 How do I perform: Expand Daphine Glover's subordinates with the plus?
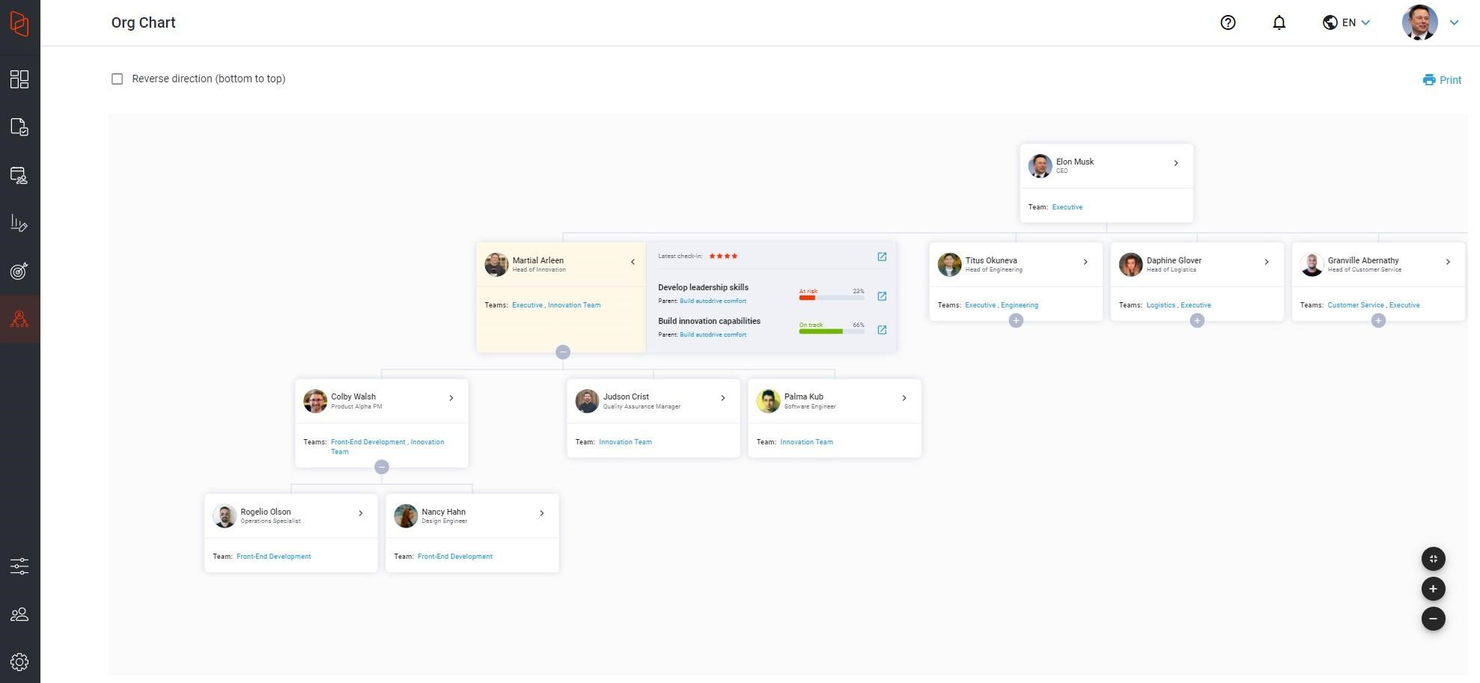click(1196, 320)
